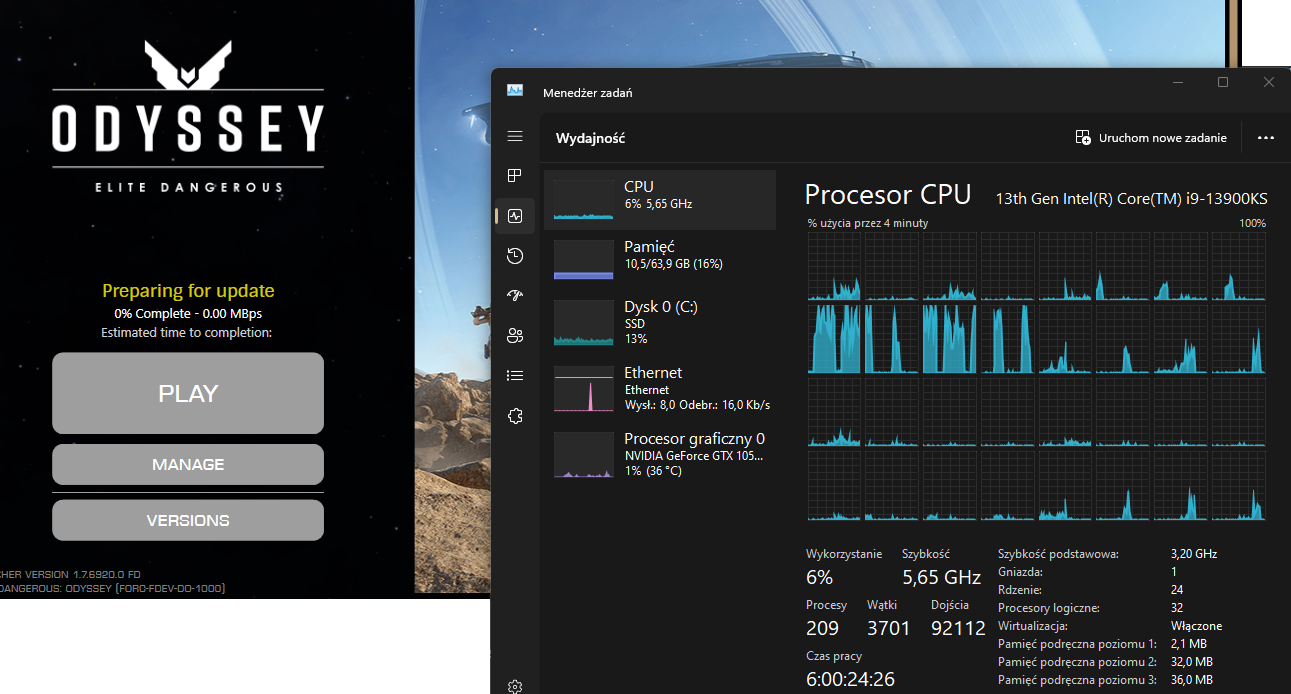Viewport: 1291px width, 694px height.
Task: Maximize the Menedżer zadań window
Action: [x=1223, y=82]
